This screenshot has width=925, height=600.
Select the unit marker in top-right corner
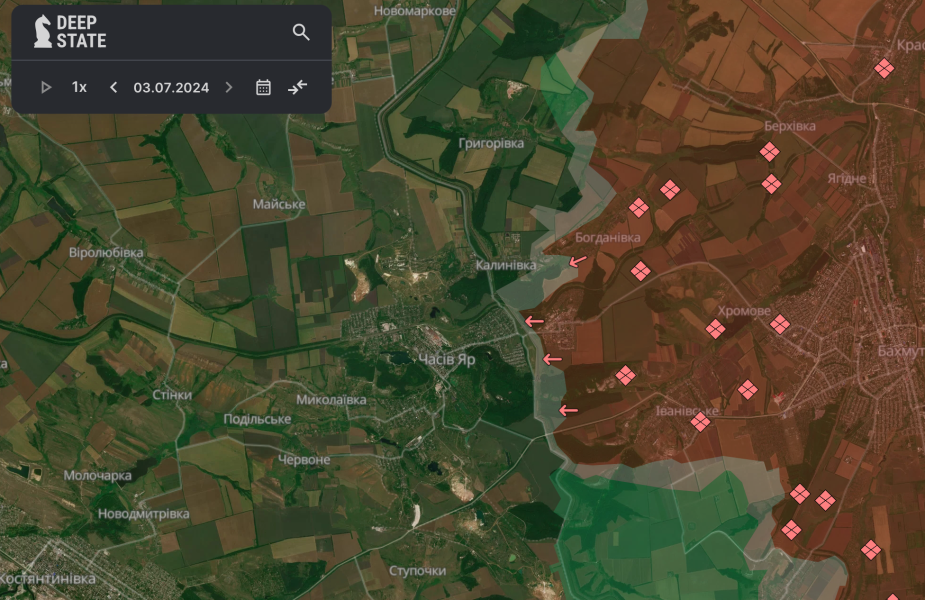[883, 68]
